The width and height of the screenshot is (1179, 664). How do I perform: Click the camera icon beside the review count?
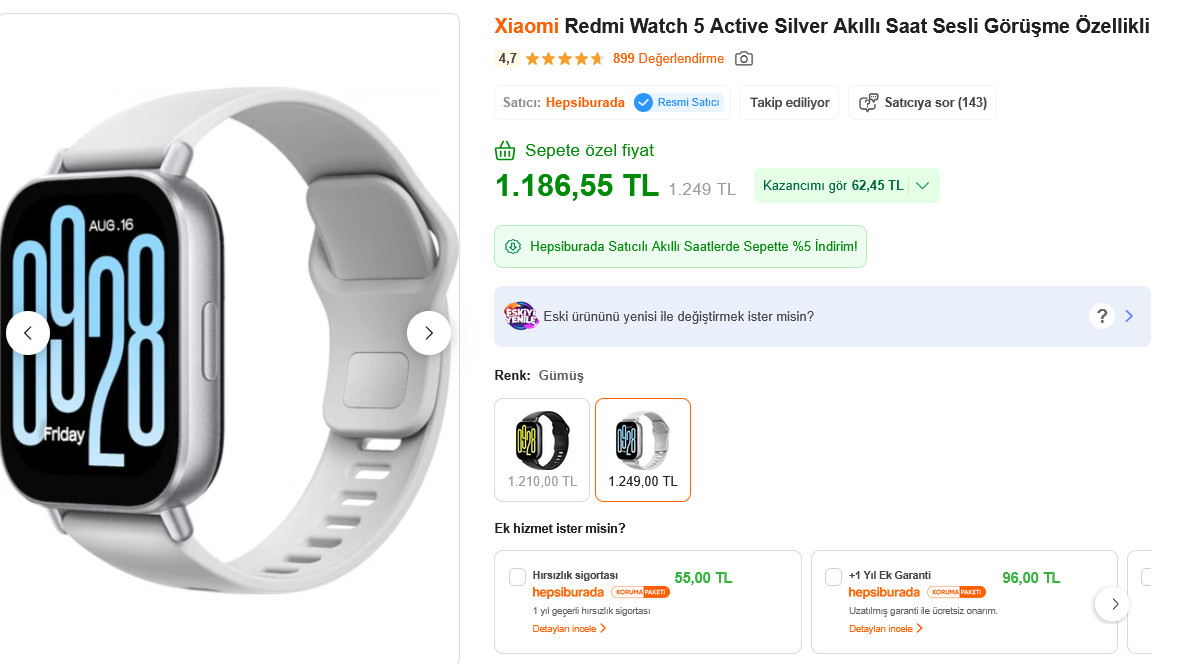[743, 59]
